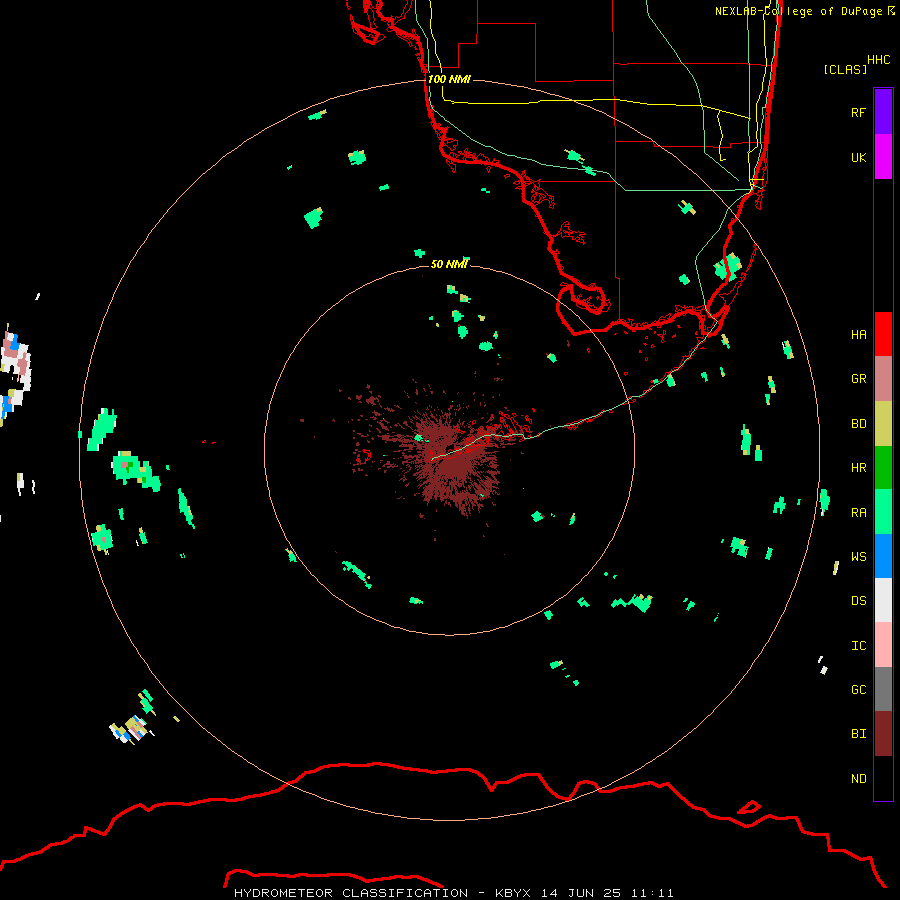Click the [CLAS] units label

[x=845, y=69]
